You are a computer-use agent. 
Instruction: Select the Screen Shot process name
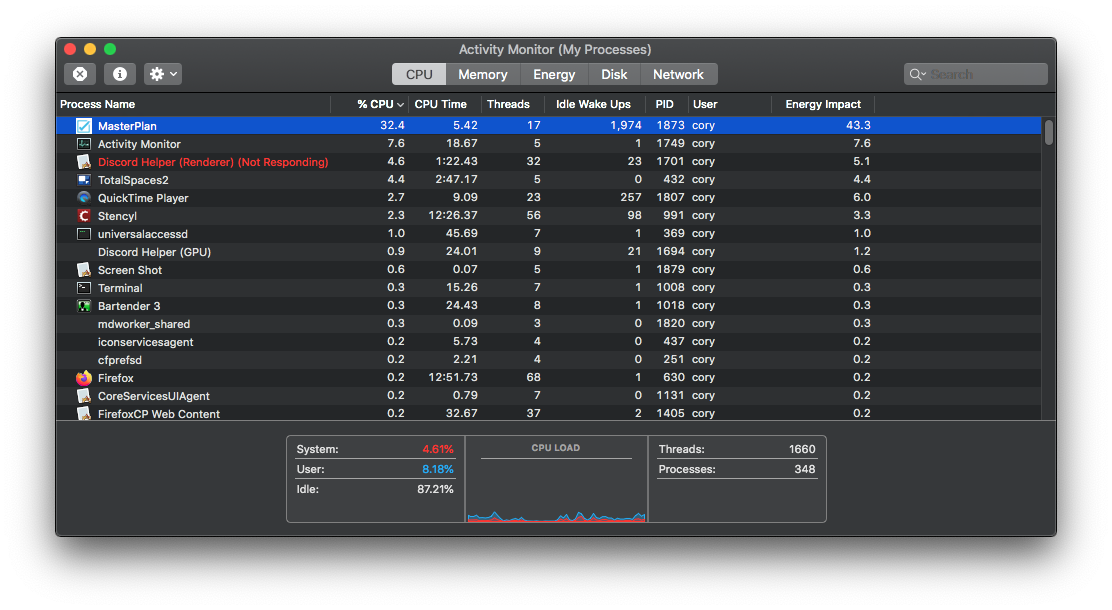click(130, 270)
